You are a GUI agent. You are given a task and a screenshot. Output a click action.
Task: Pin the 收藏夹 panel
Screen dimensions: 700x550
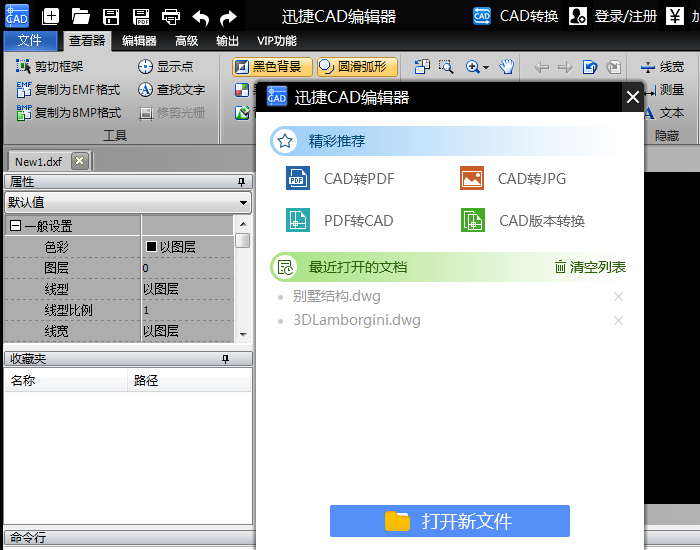pos(225,359)
